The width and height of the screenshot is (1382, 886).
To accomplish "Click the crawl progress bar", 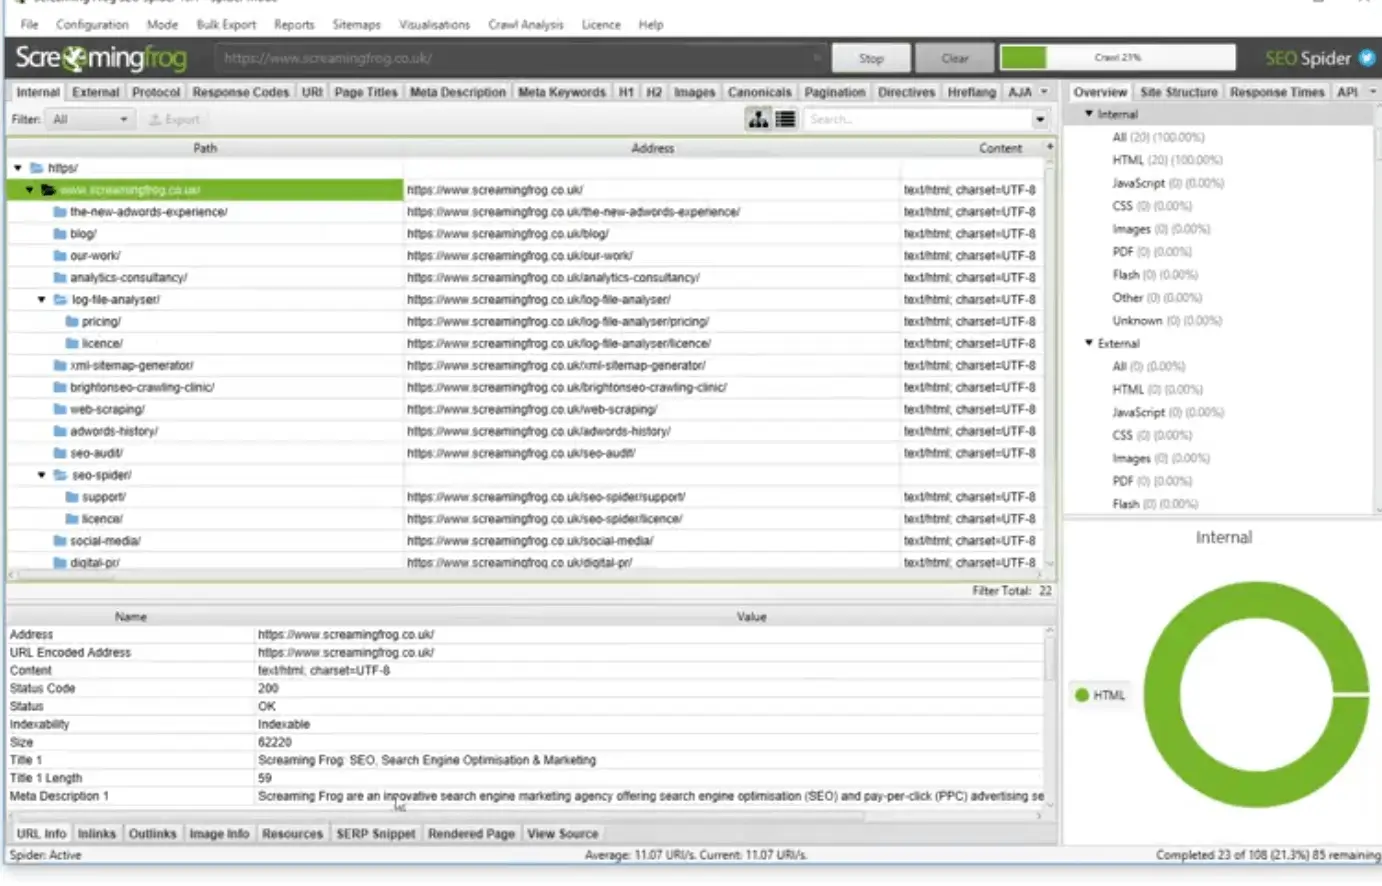I will tap(1117, 58).
